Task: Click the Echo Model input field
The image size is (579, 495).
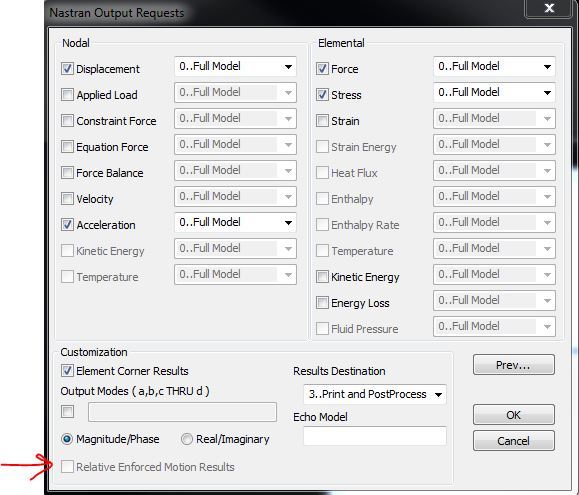Action: (375, 436)
